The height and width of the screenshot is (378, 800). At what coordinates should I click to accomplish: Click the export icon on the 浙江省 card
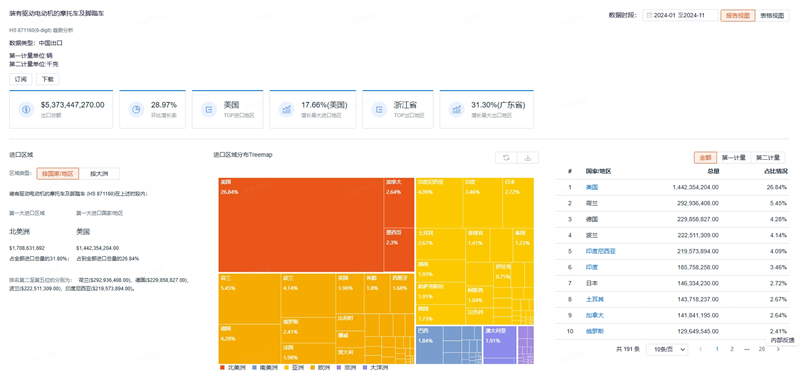point(379,109)
